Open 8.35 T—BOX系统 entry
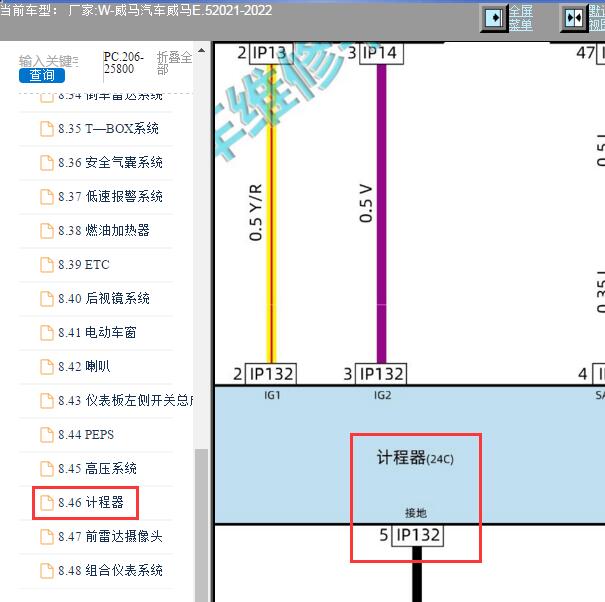 click(x=108, y=129)
